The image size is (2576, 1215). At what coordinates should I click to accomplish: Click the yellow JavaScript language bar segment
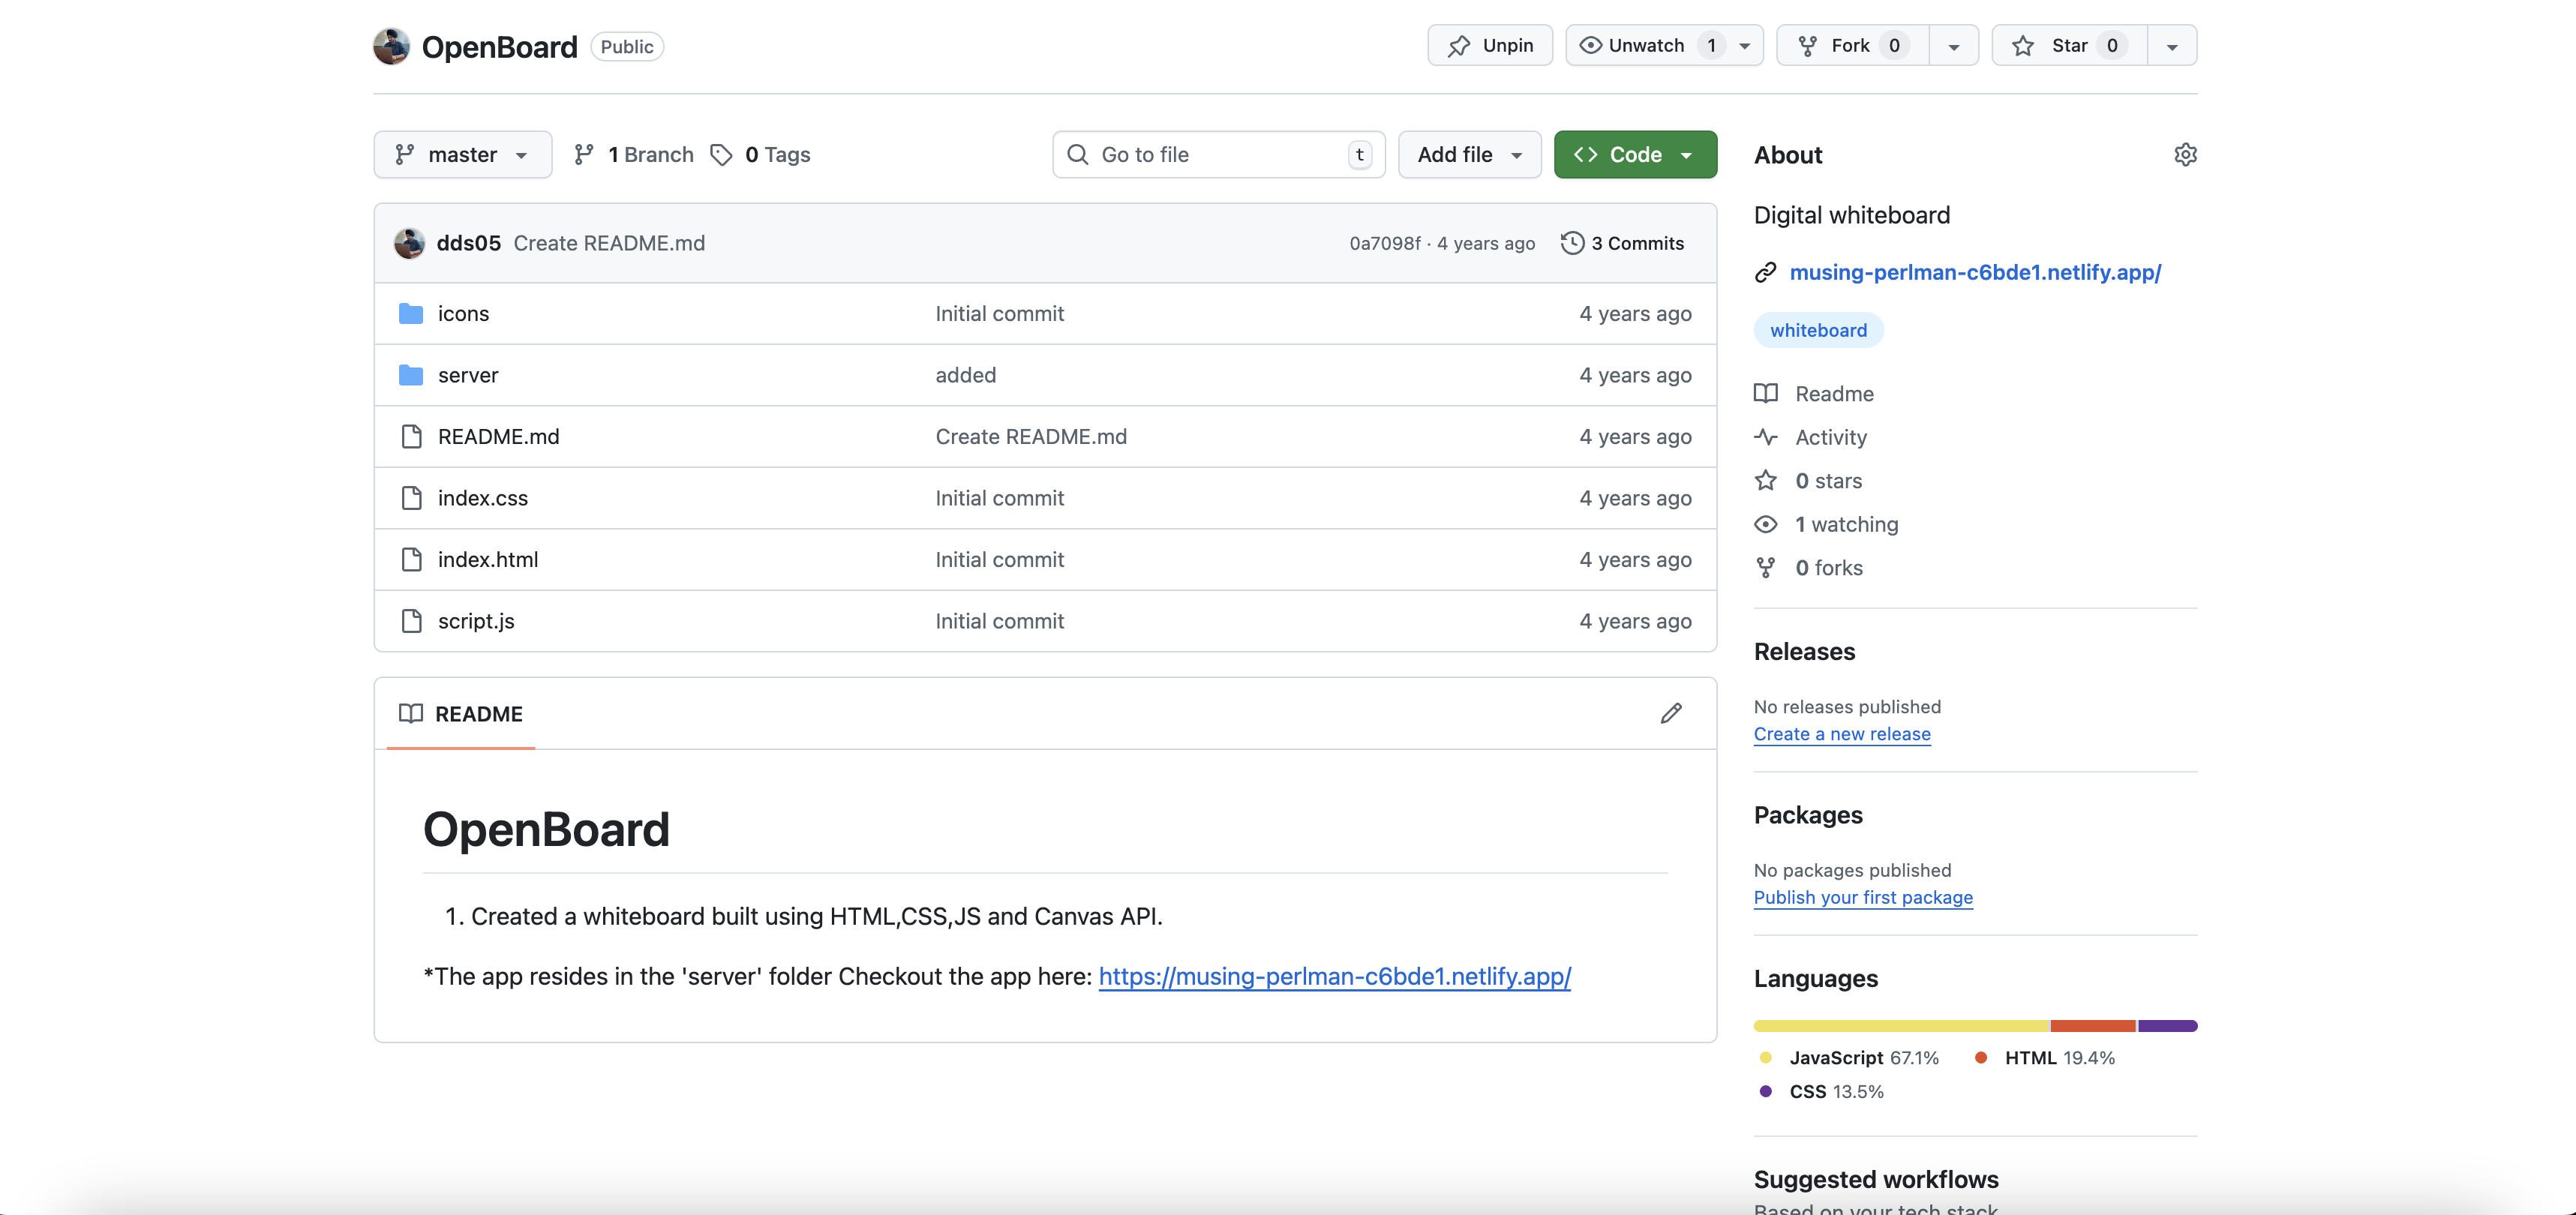[1900, 1026]
